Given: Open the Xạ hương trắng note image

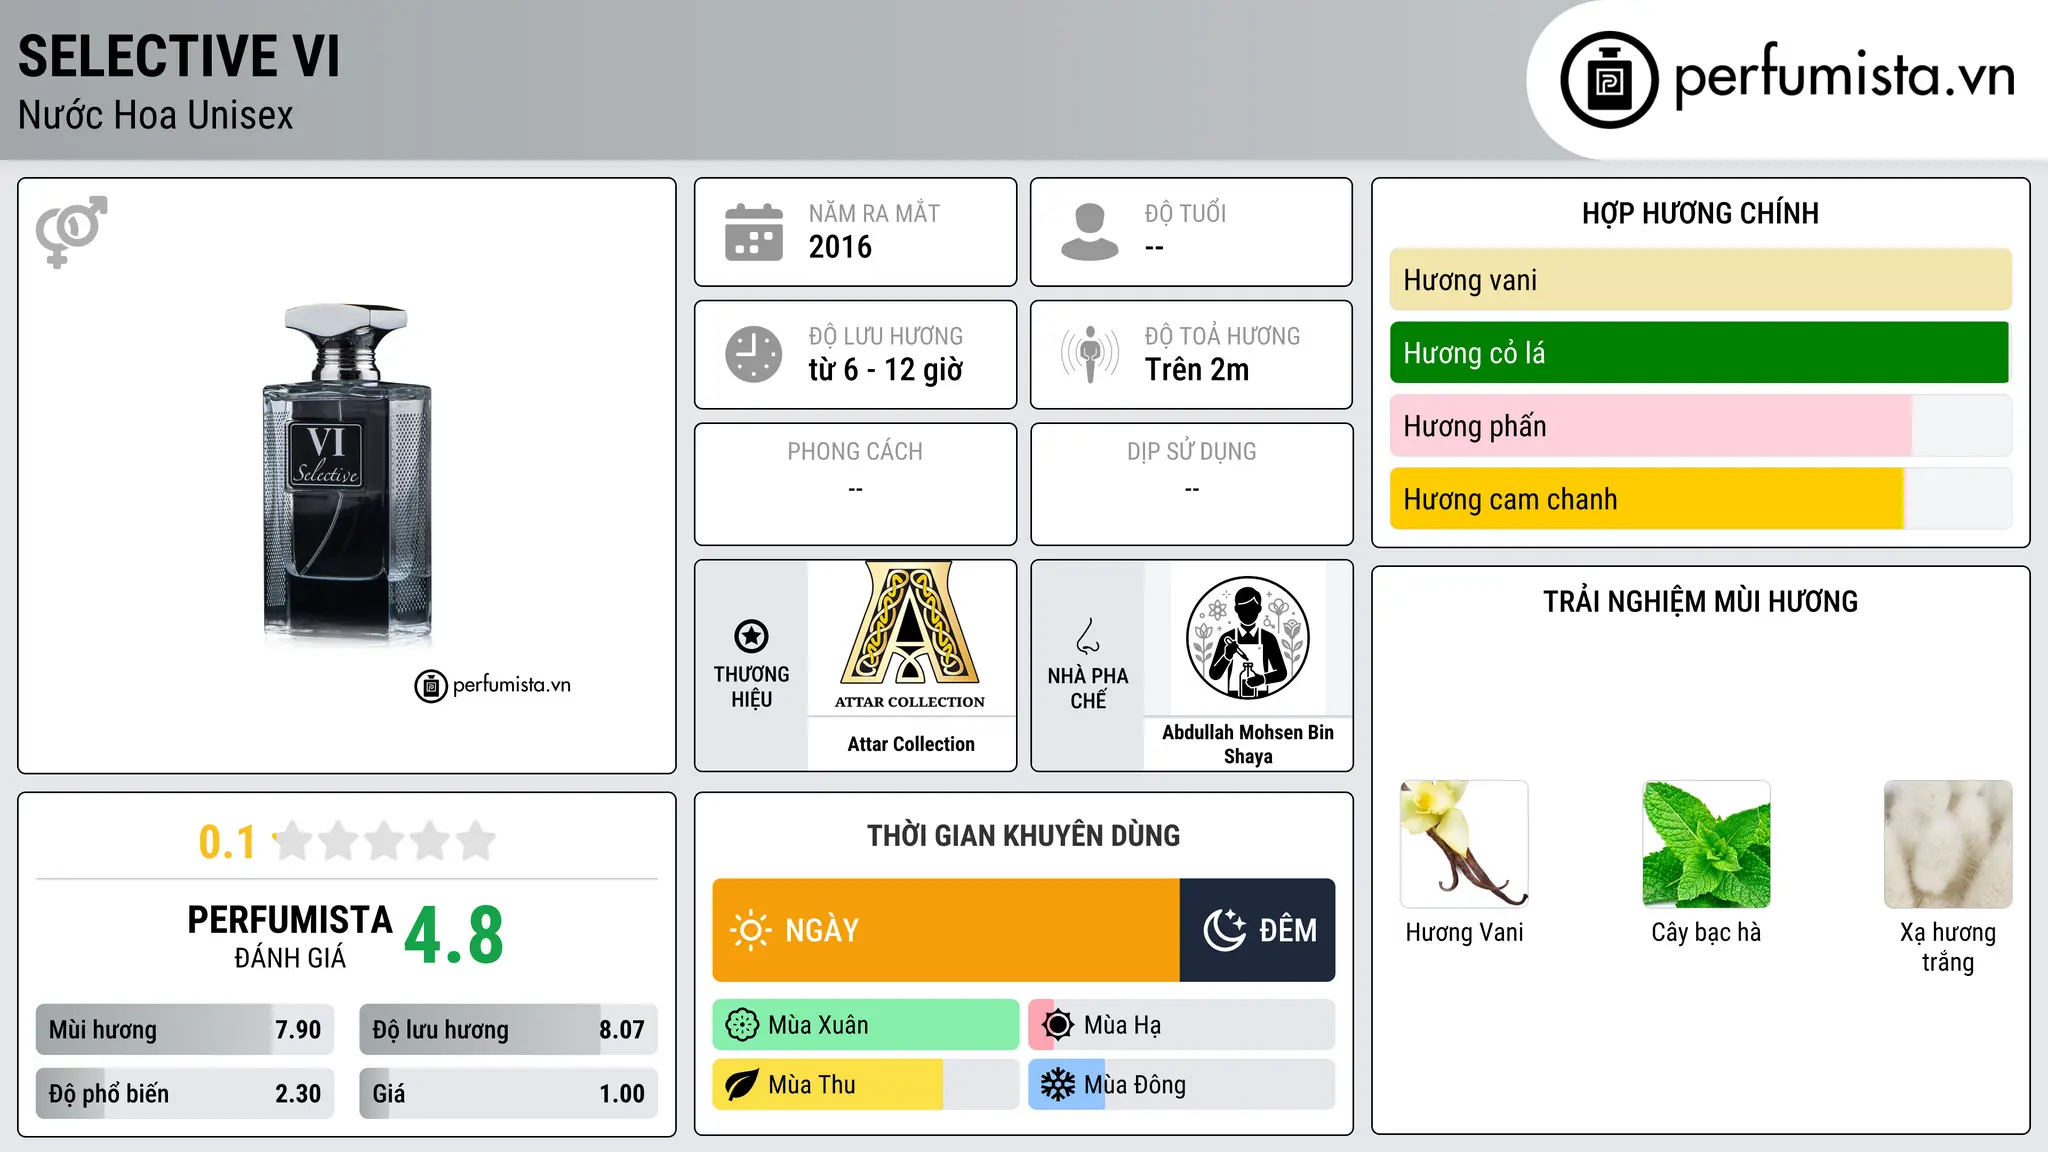Looking at the screenshot, I should pos(1948,844).
